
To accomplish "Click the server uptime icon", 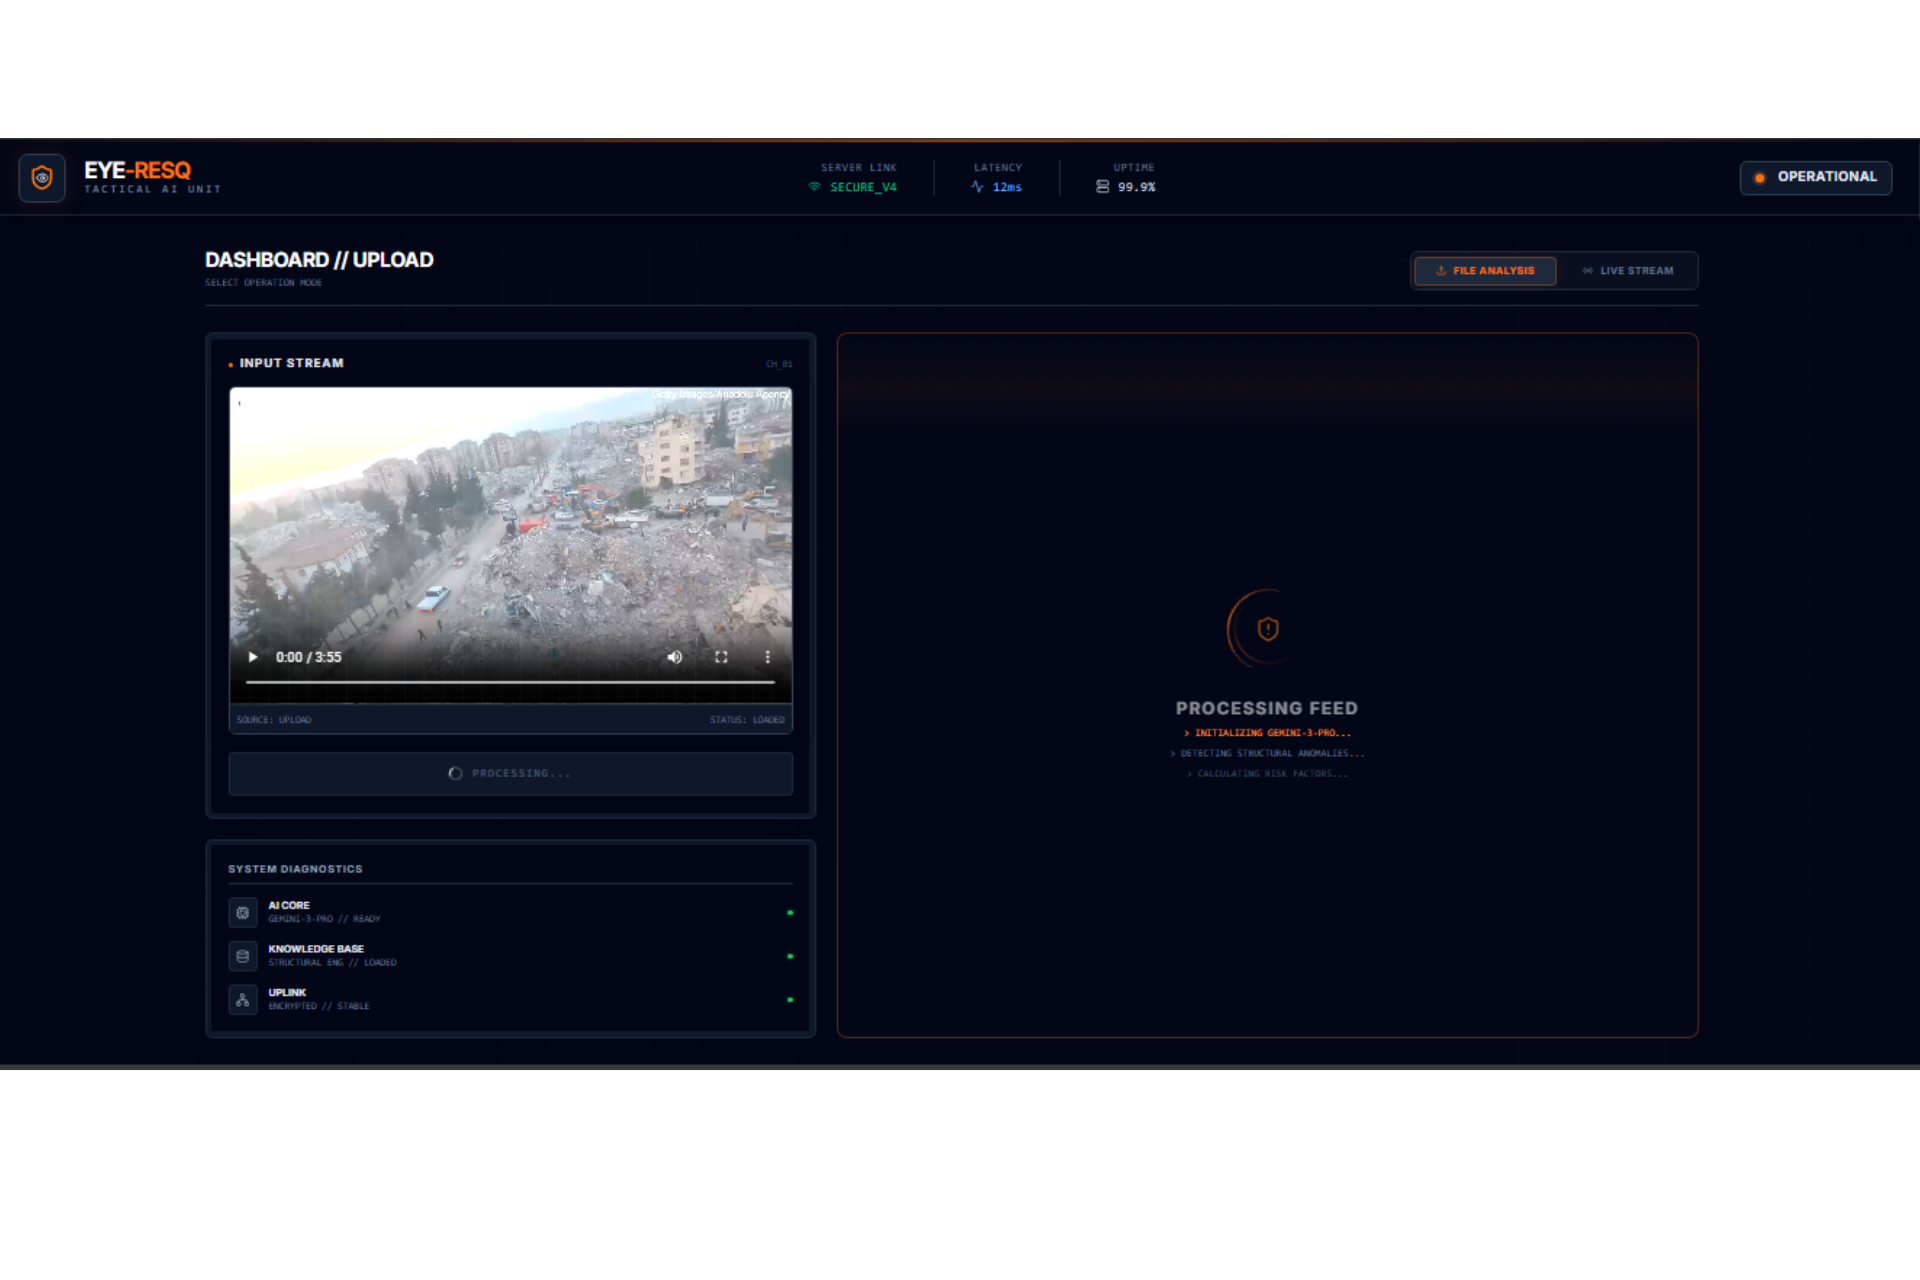I will pos(1102,187).
